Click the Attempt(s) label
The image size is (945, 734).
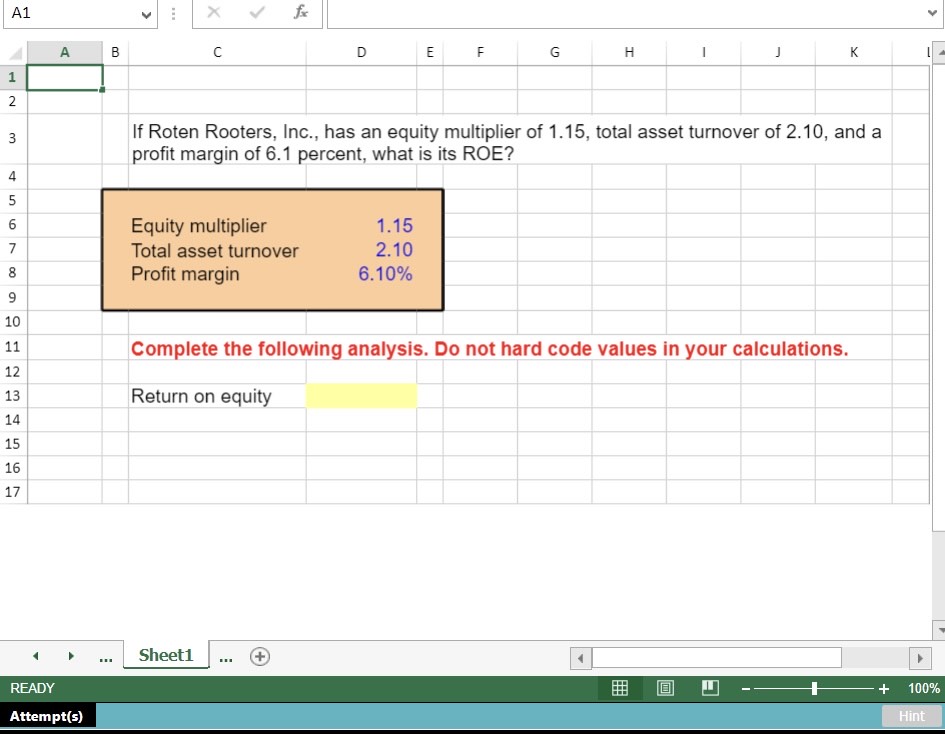coord(48,716)
